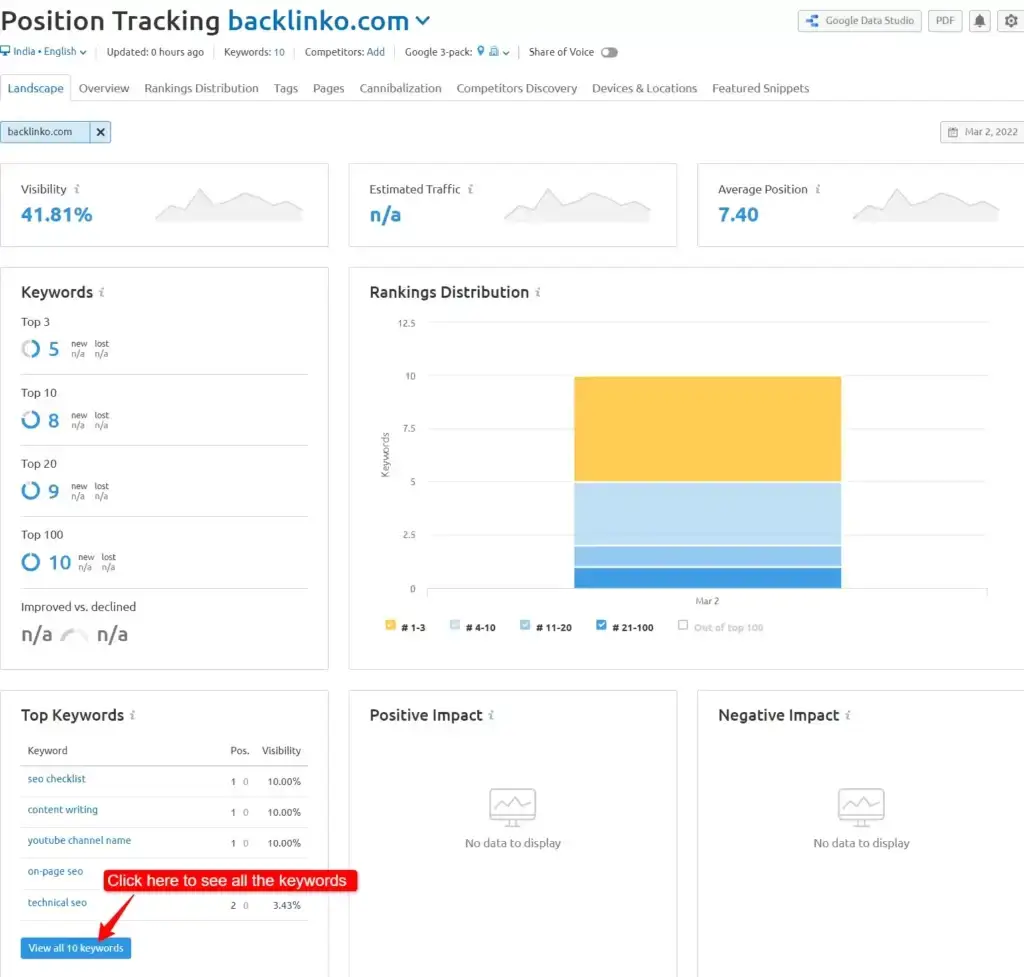This screenshot has width=1024, height=977.
Task: Uncheck the # 21-100 legend checkbox
Action: tap(599, 625)
